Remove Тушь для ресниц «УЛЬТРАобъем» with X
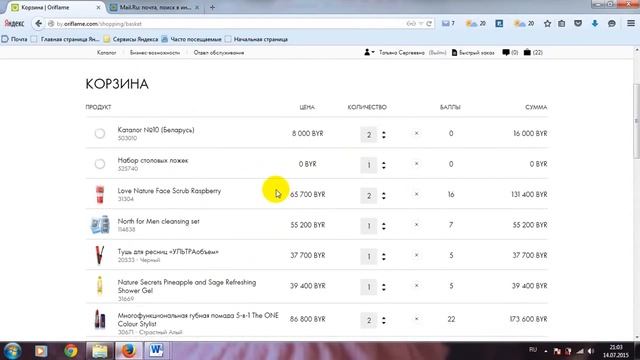640x360 pixels. tap(416, 255)
